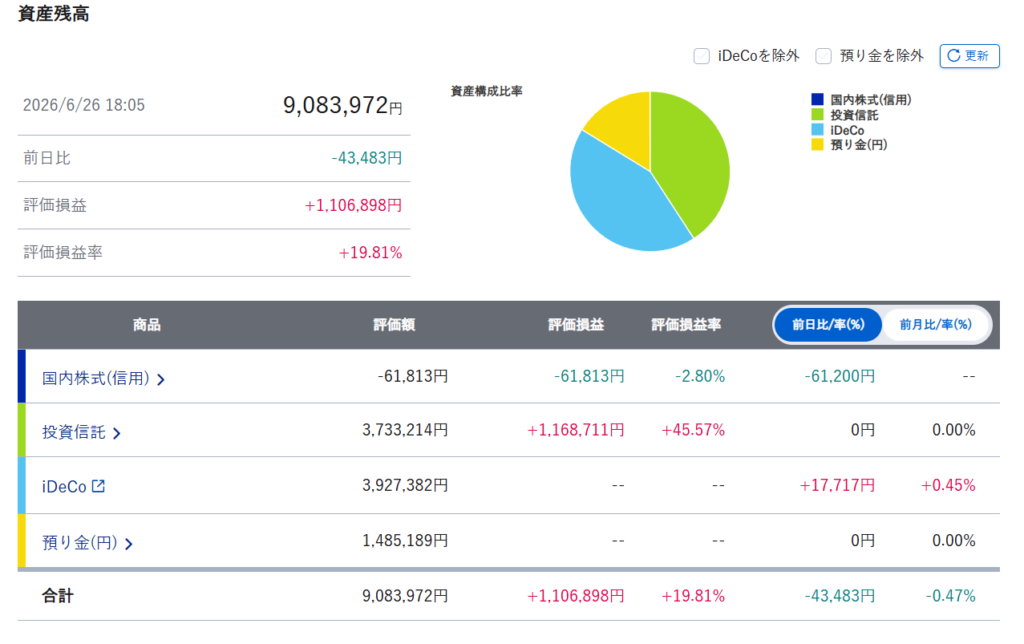Open the iDeCo link
1024x644 pixels.
[64, 487]
